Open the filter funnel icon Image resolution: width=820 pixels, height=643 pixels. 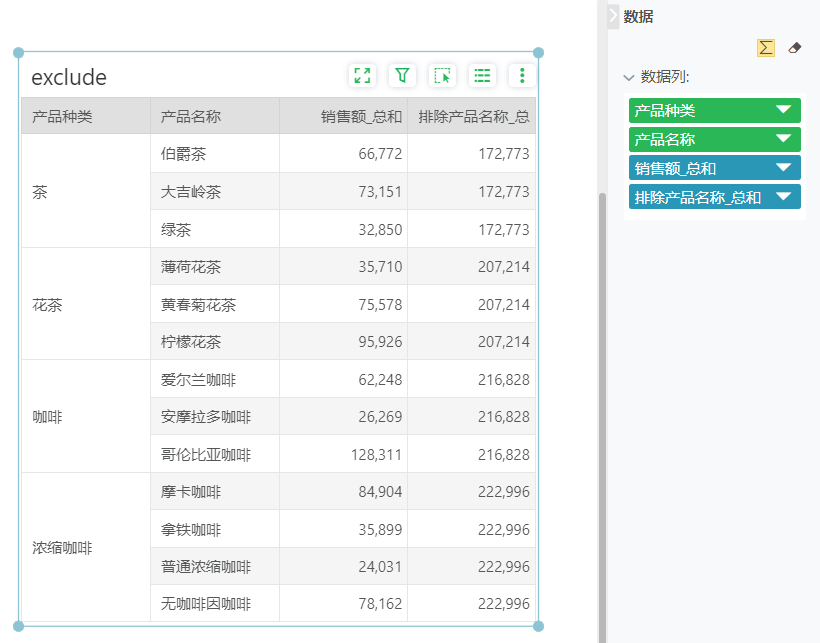click(402, 75)
